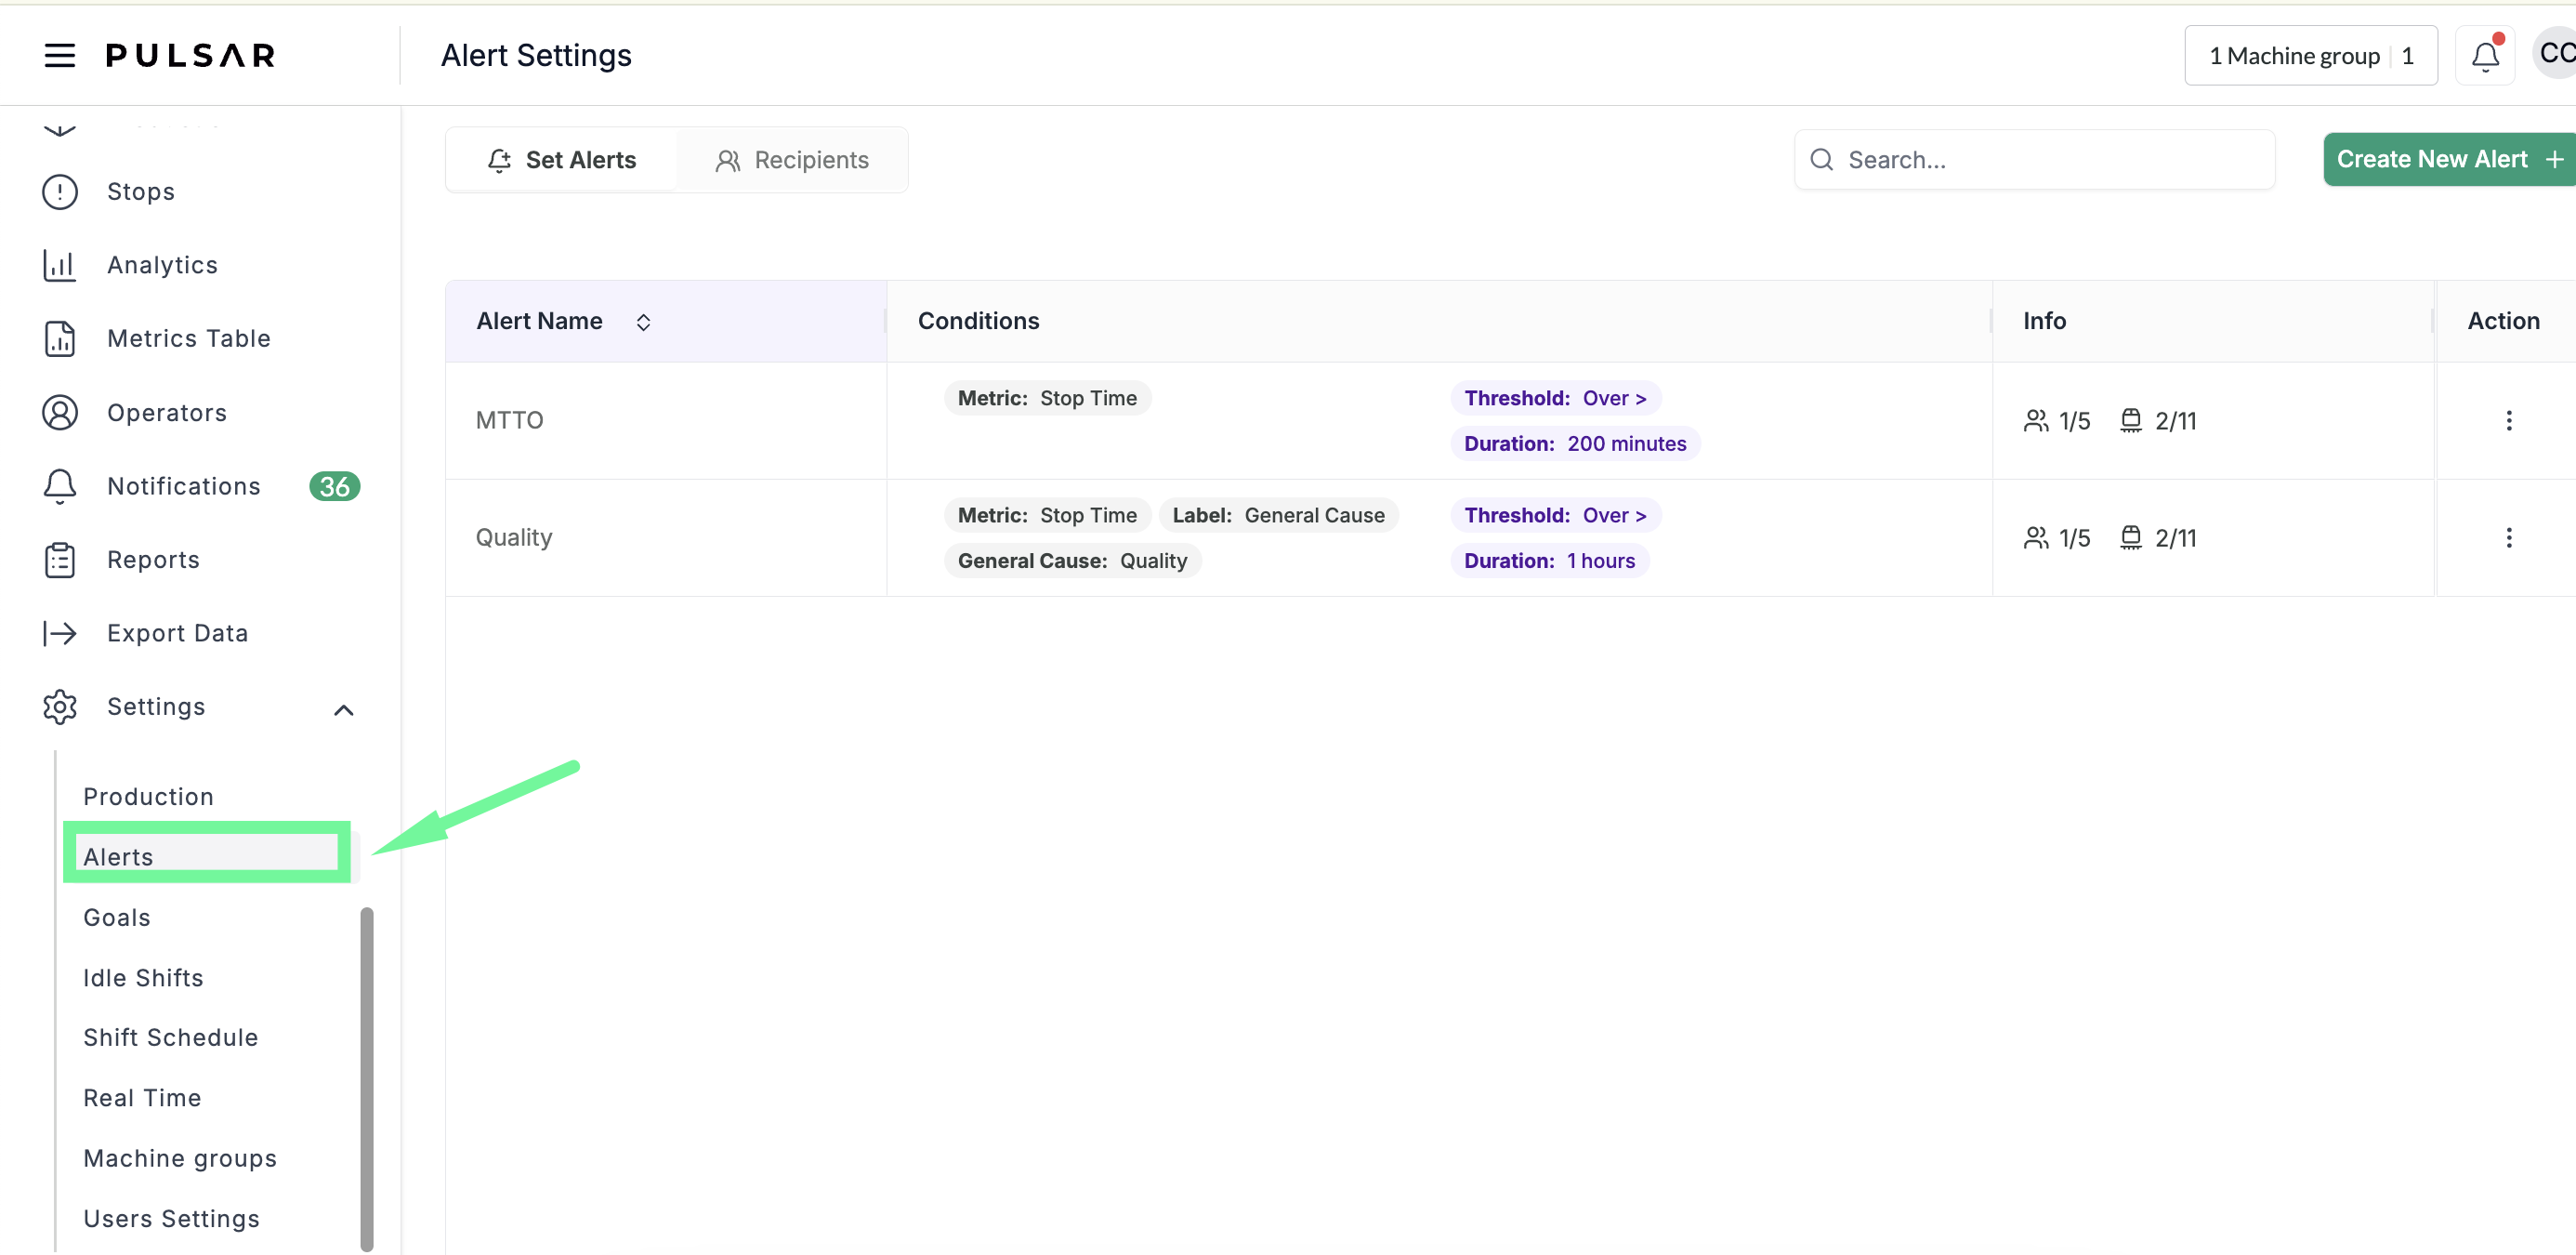Open the action menu for MTTO alert
This screenshot has width=2576, height=1255.
(2508, 420)
